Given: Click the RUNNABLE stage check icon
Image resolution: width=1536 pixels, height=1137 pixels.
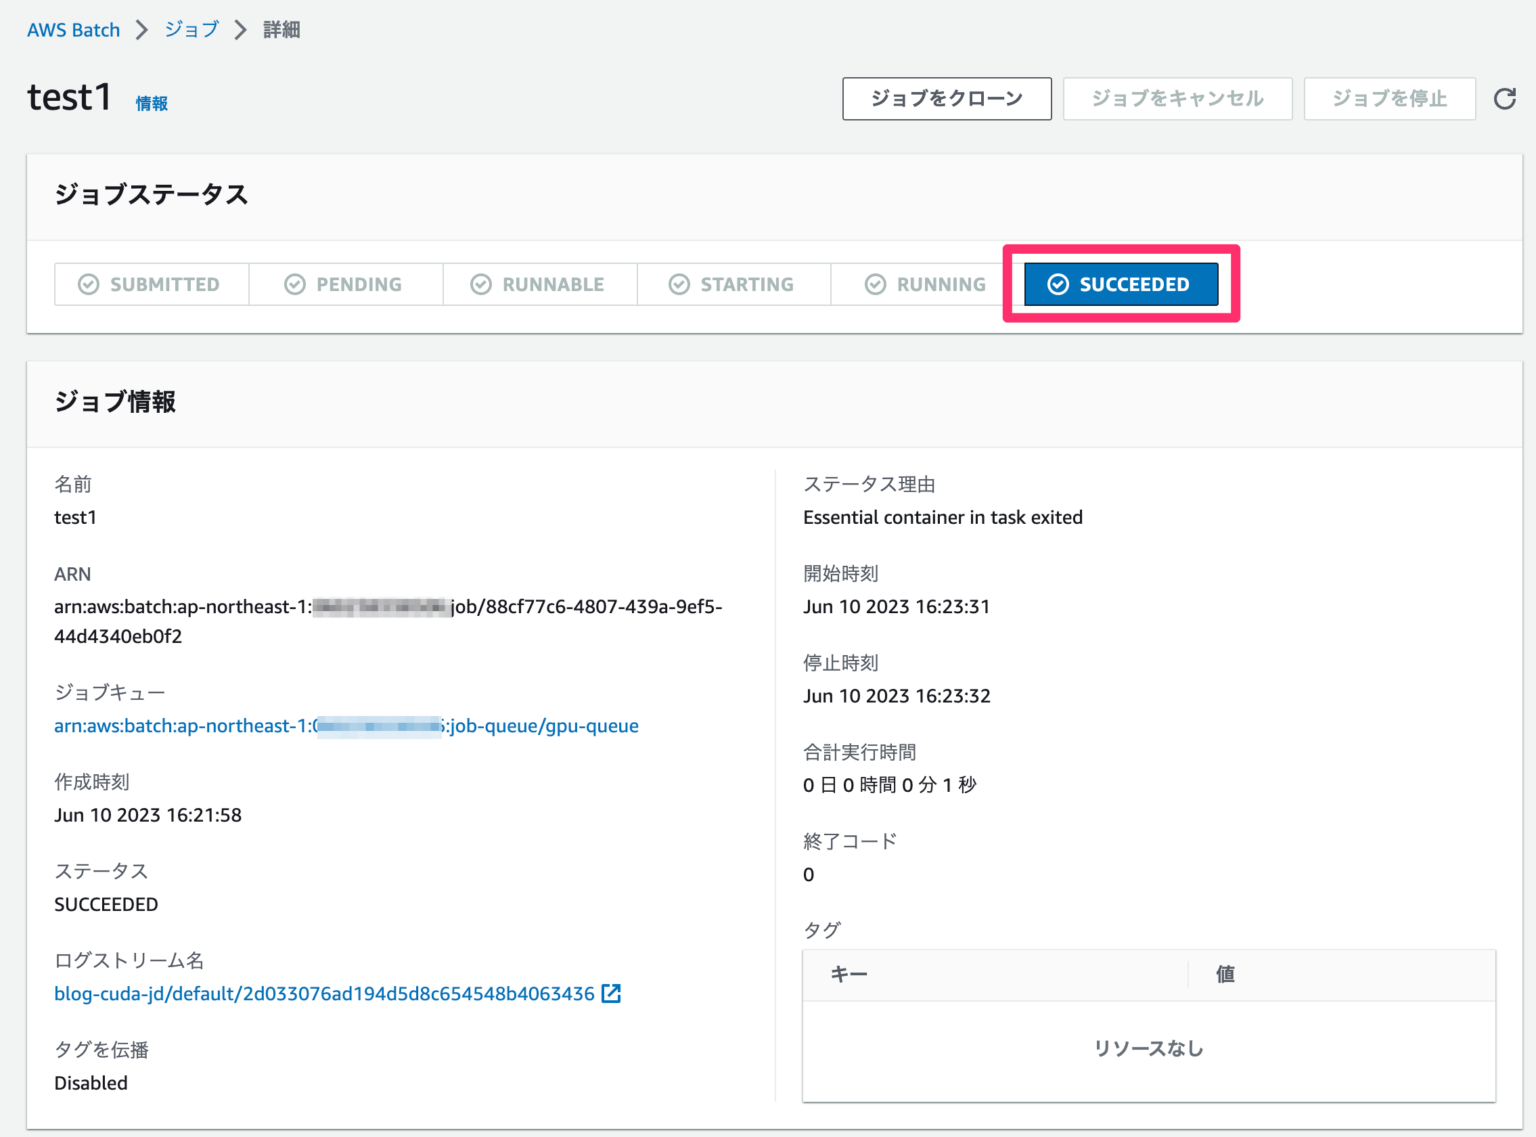Looking at the screenshot, I should click(x=481, y=284).
